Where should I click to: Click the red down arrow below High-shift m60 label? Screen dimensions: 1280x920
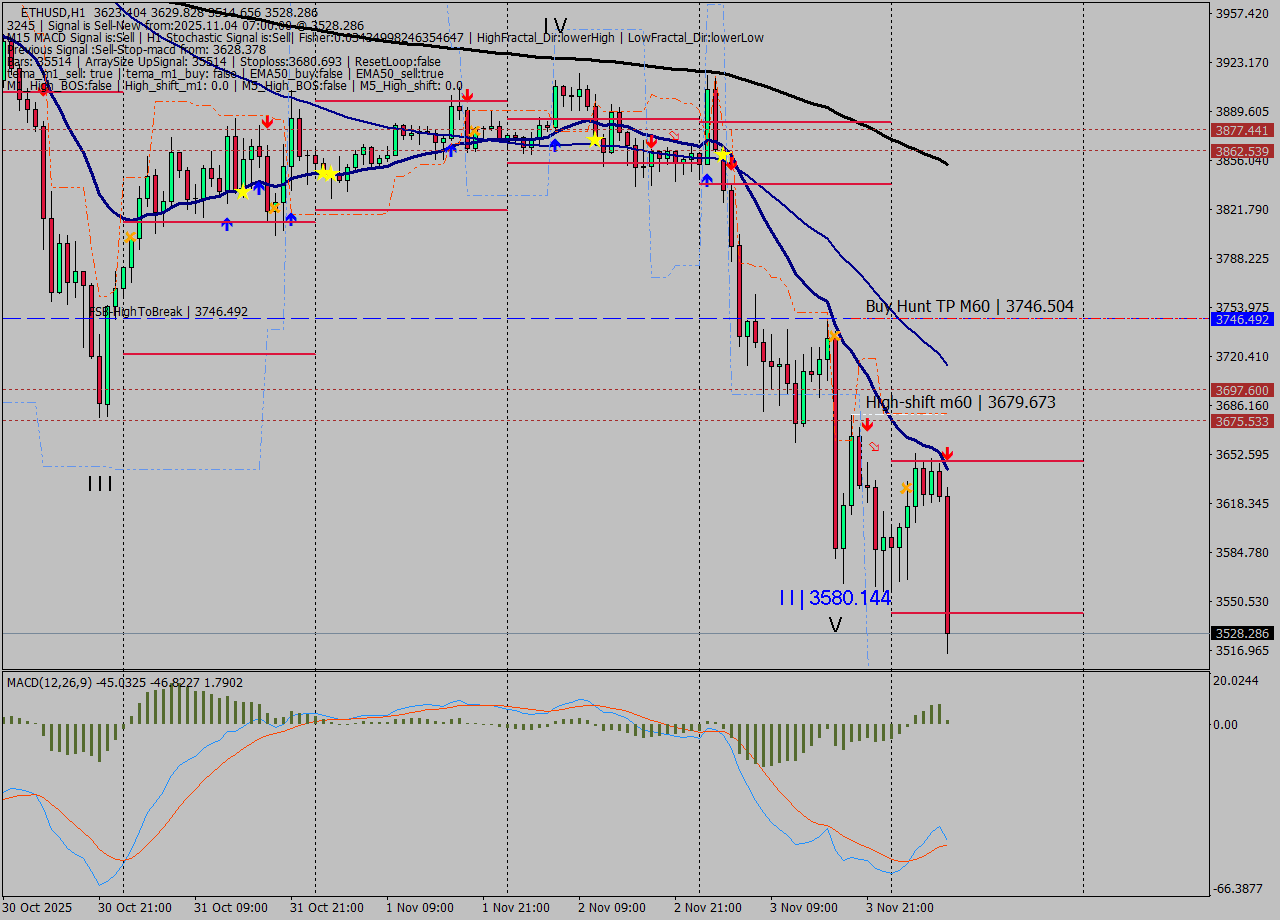(x=867, y=425)
